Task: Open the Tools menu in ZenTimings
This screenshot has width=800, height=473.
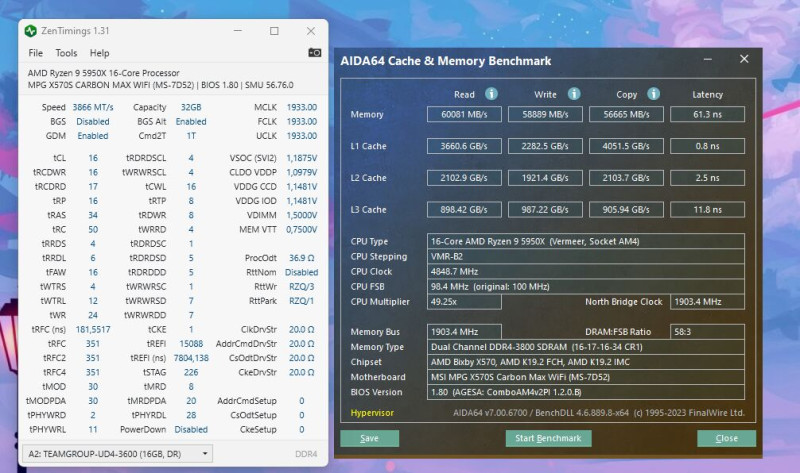Action: (x=66, y=53)
